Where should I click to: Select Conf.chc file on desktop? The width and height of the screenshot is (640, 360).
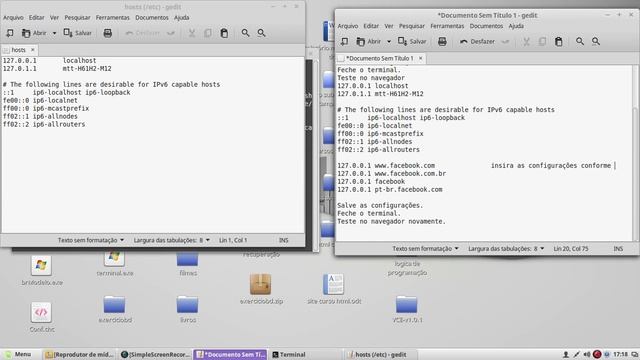click(x=41, y=317)
